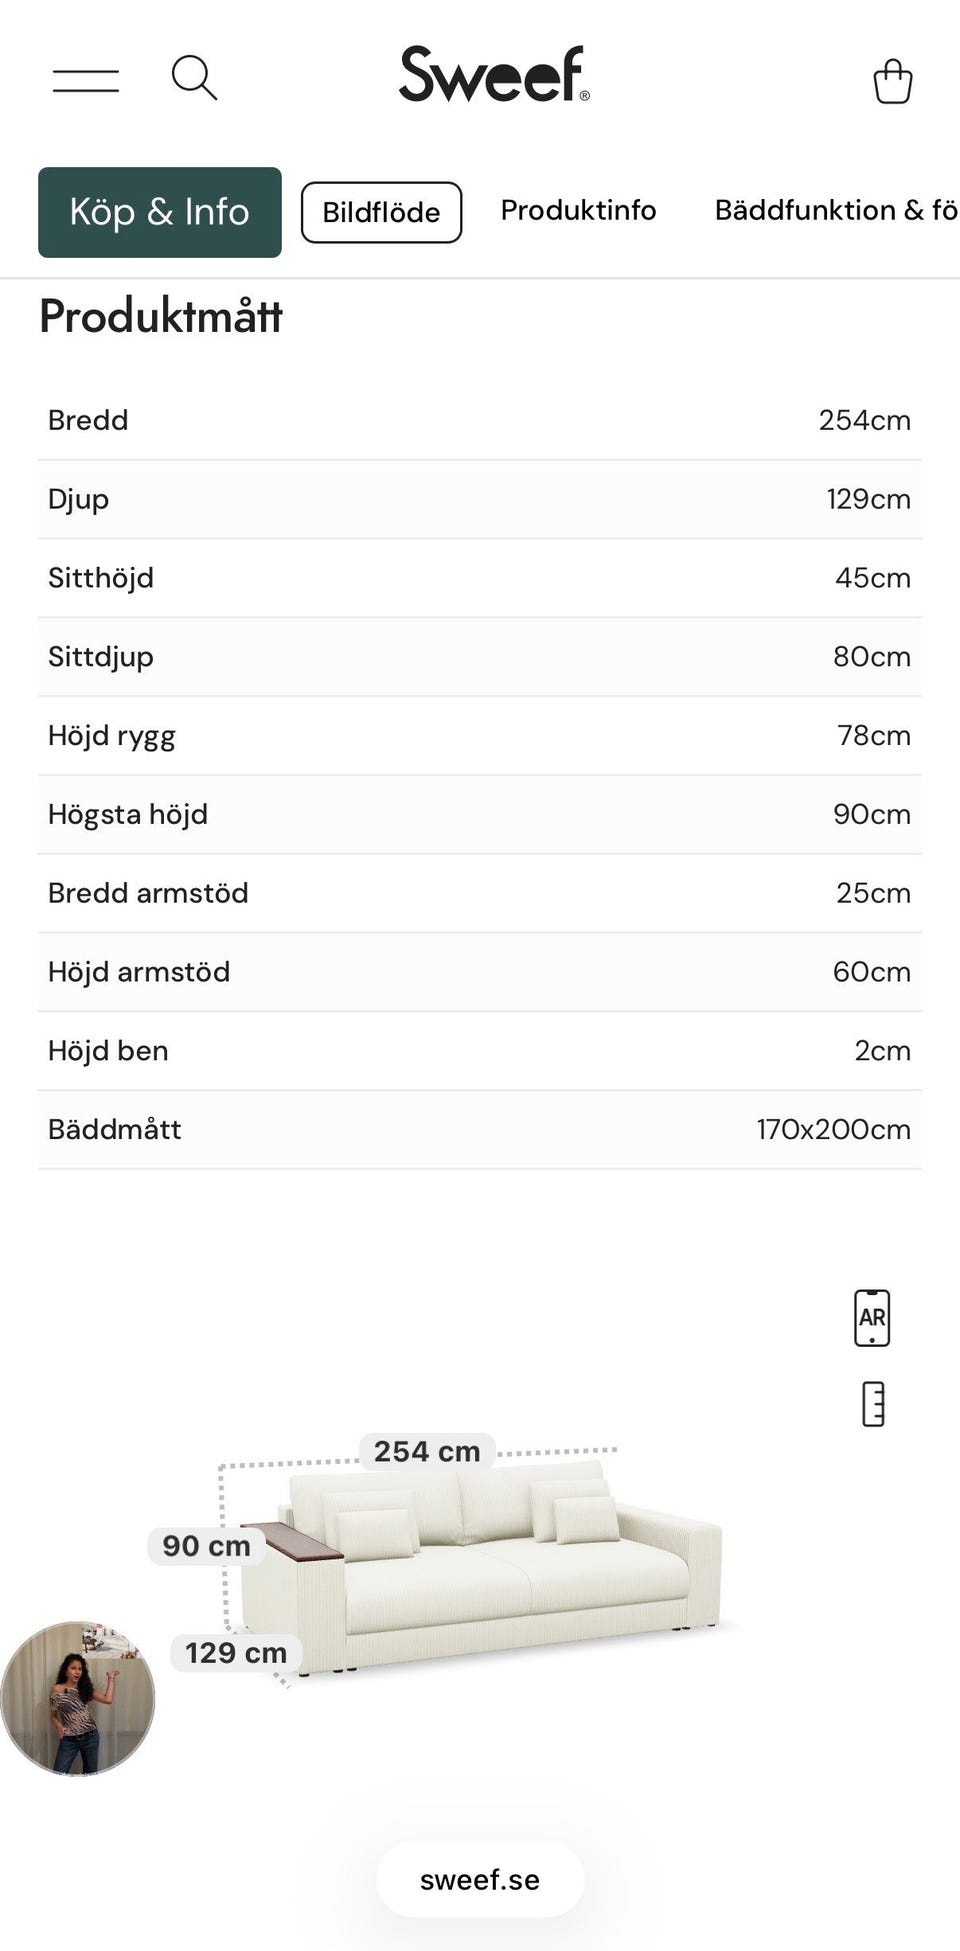Select the 129 cm depth label
The height and width of the screenshot is (1951, 960).
236,1653
